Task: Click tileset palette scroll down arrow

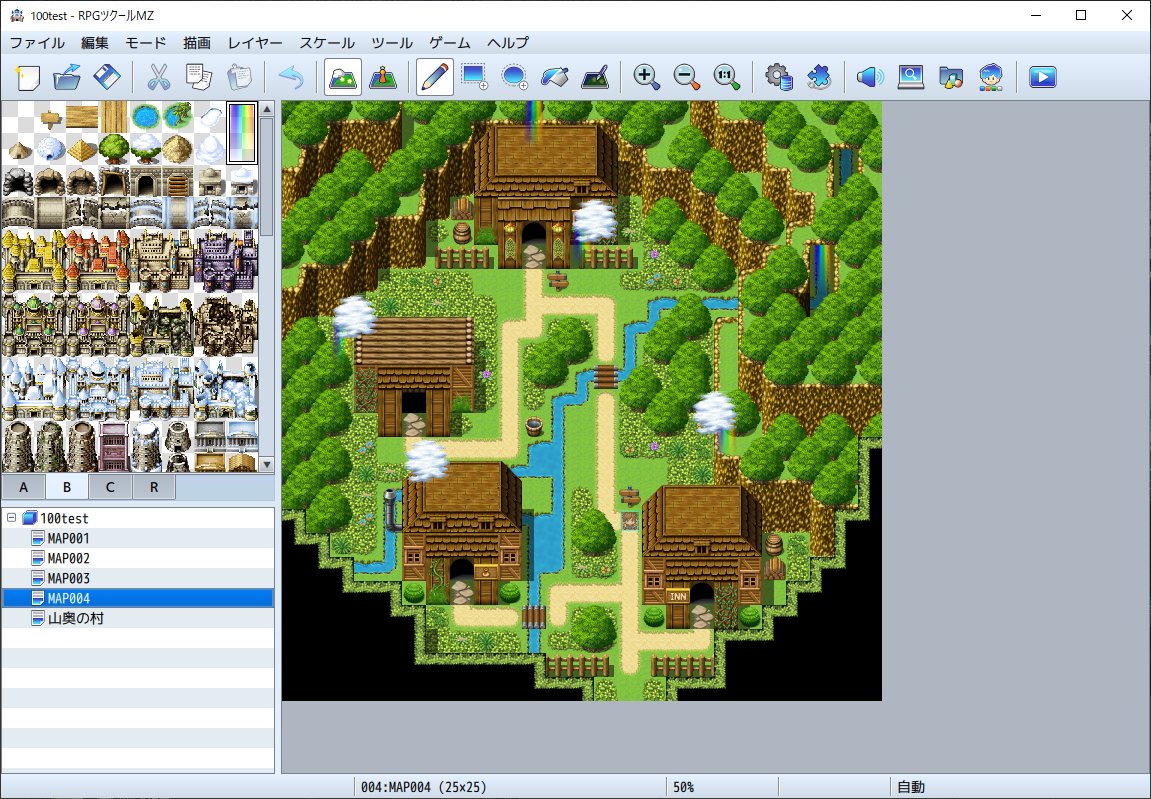Action: pos(267,464)
